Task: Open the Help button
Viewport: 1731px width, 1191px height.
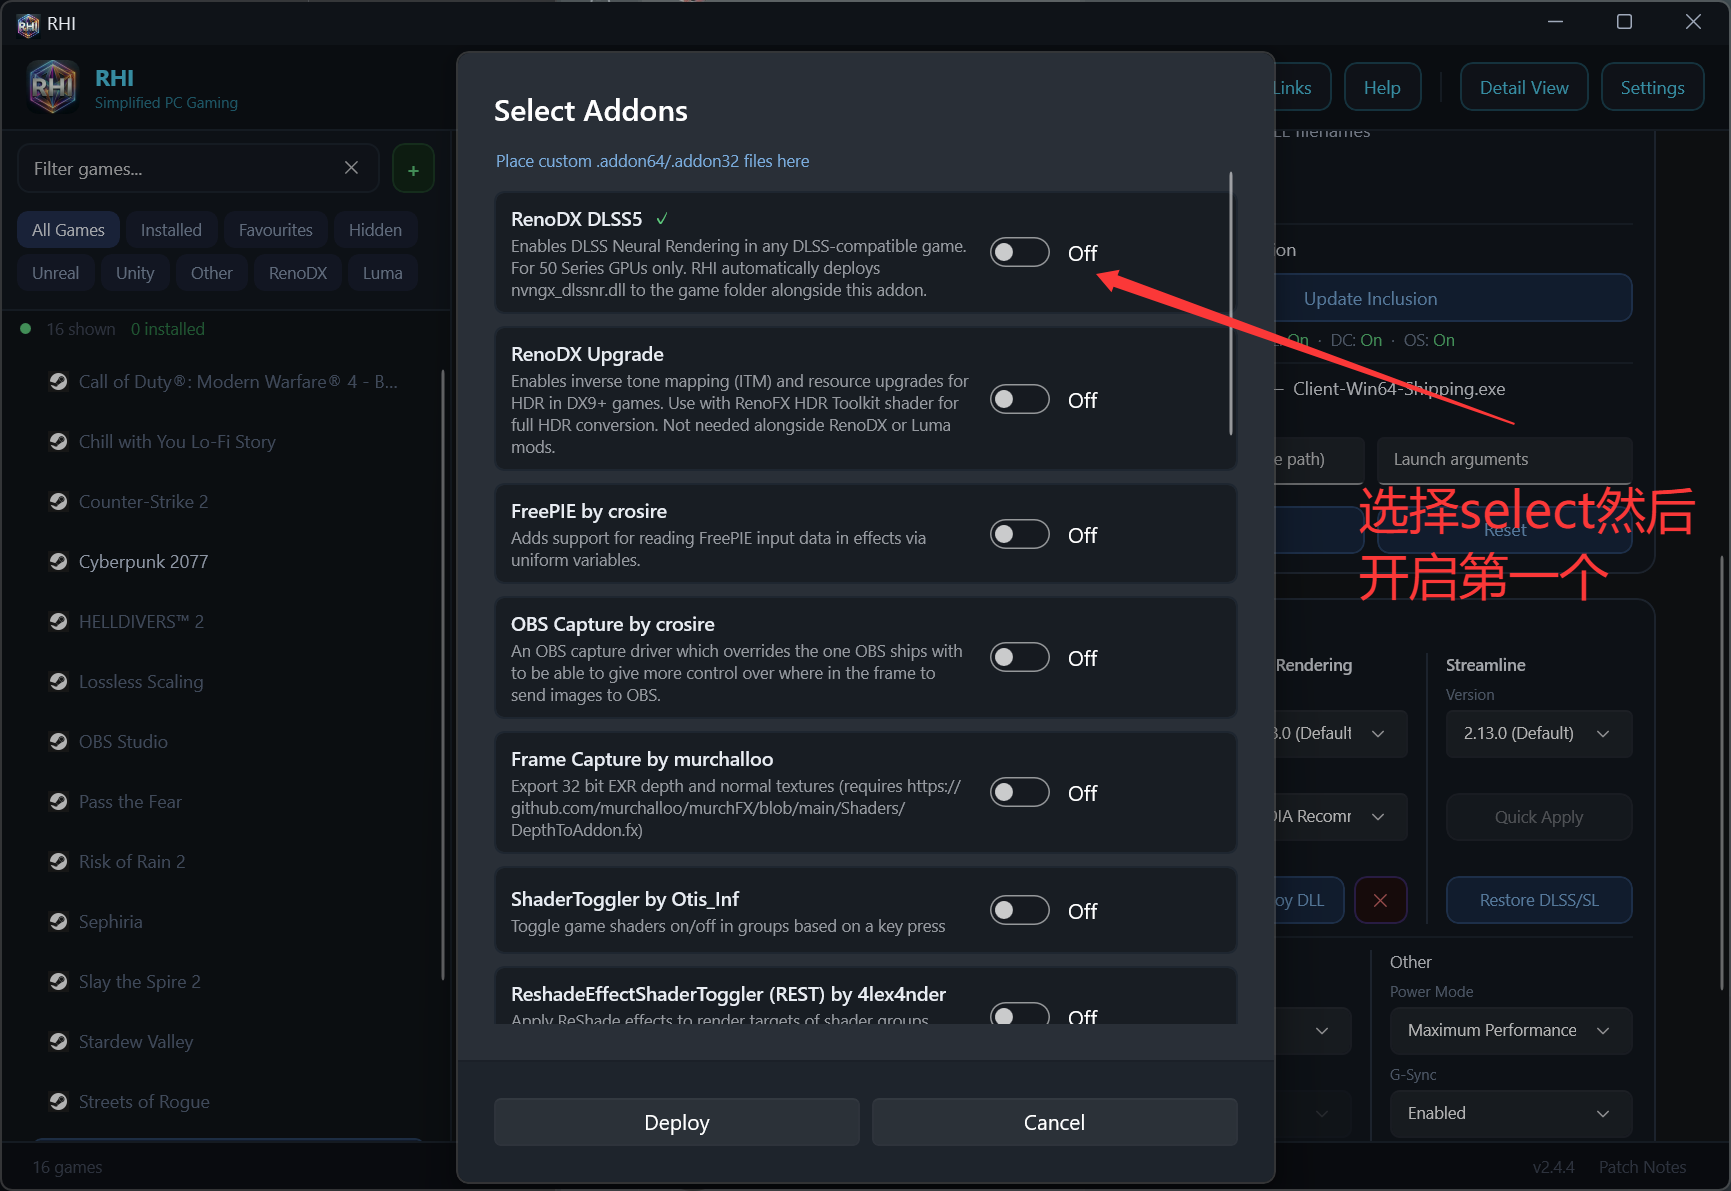Action: [1382, 87]
